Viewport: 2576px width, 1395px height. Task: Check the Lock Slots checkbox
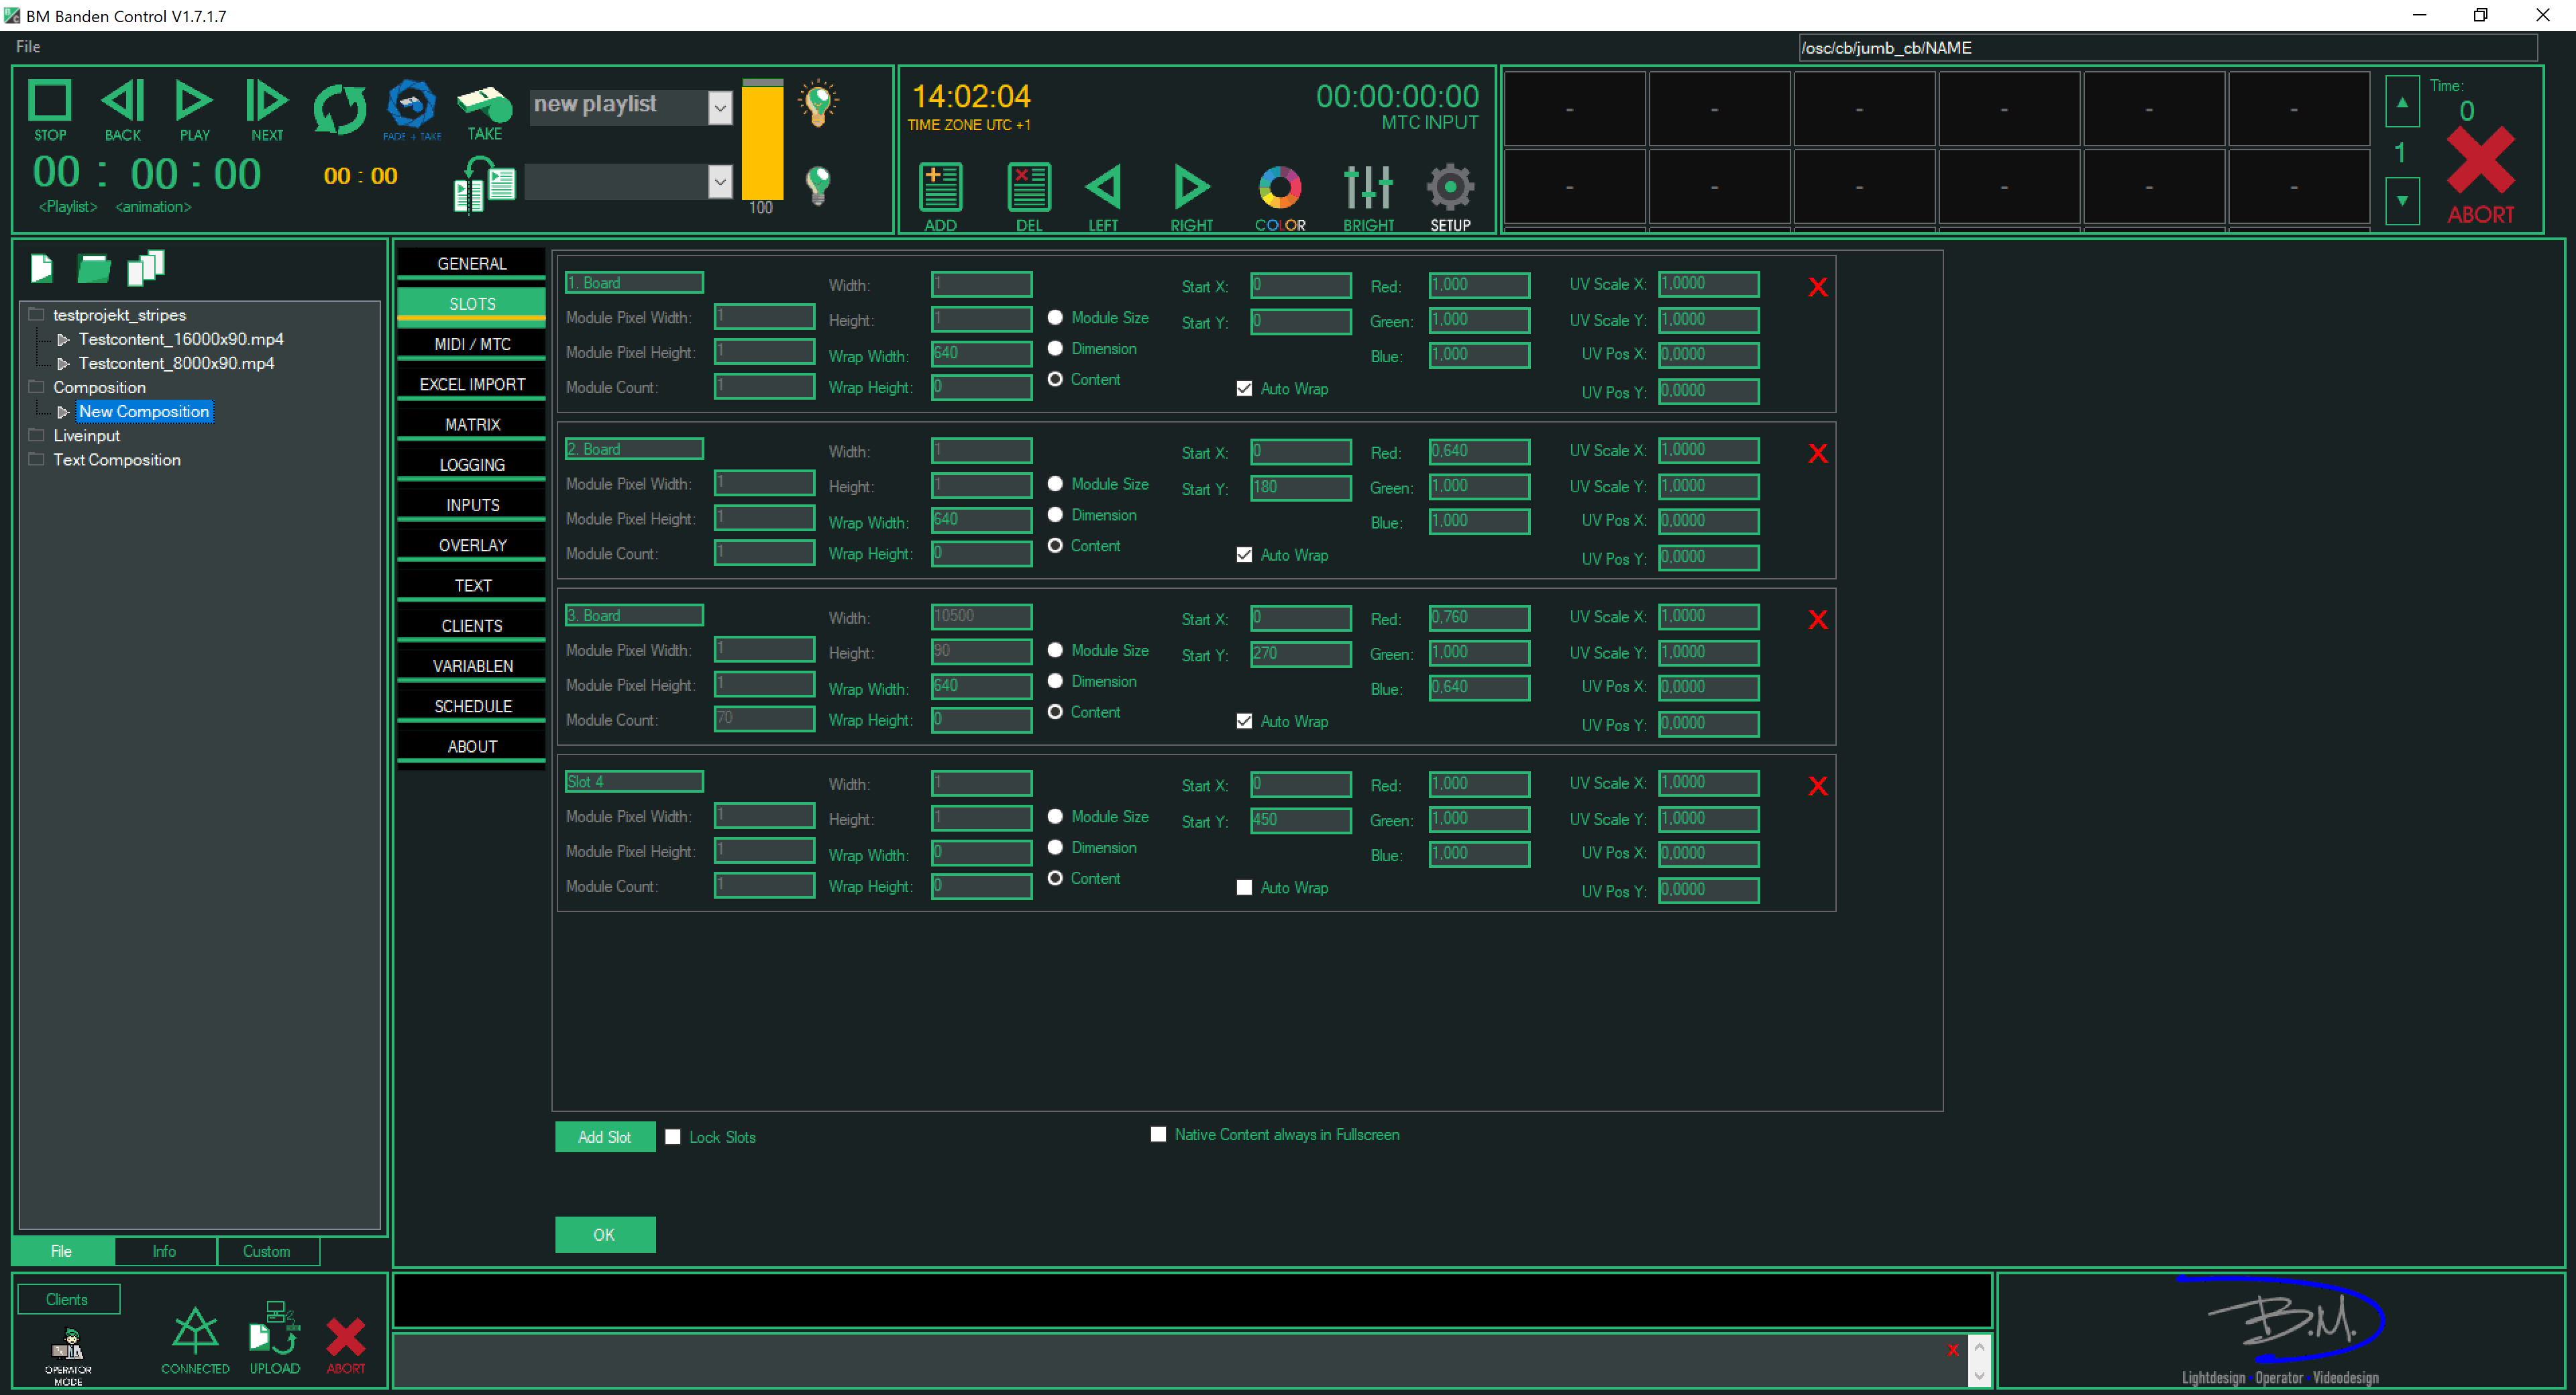coord(673,1137)
